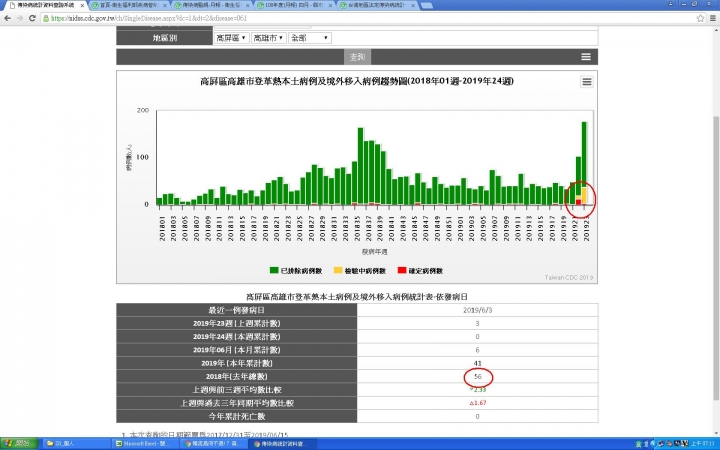720x450 pixels.
Task: Open the 高屏區 region dropdown
Action: [231, 38]
